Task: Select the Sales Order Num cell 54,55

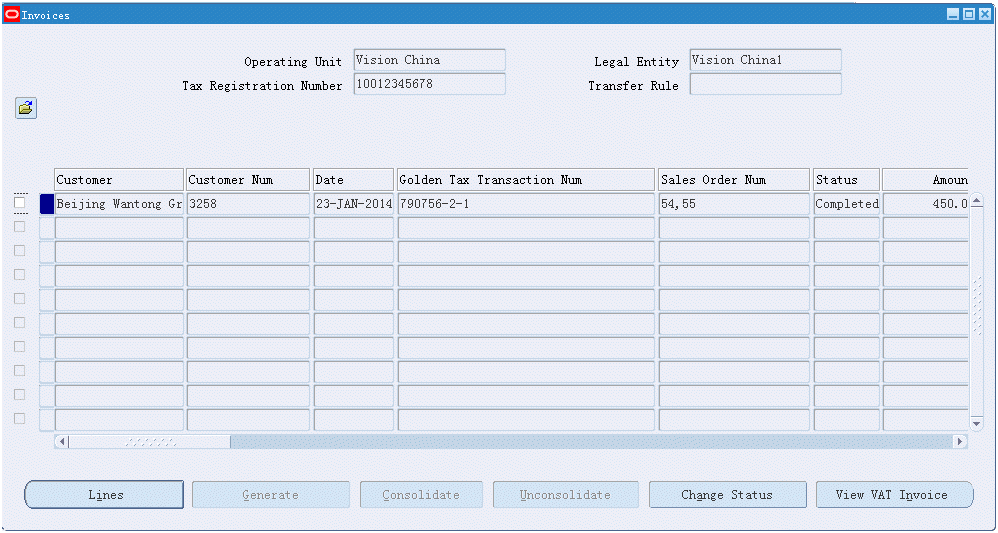Action: (734, 204)
